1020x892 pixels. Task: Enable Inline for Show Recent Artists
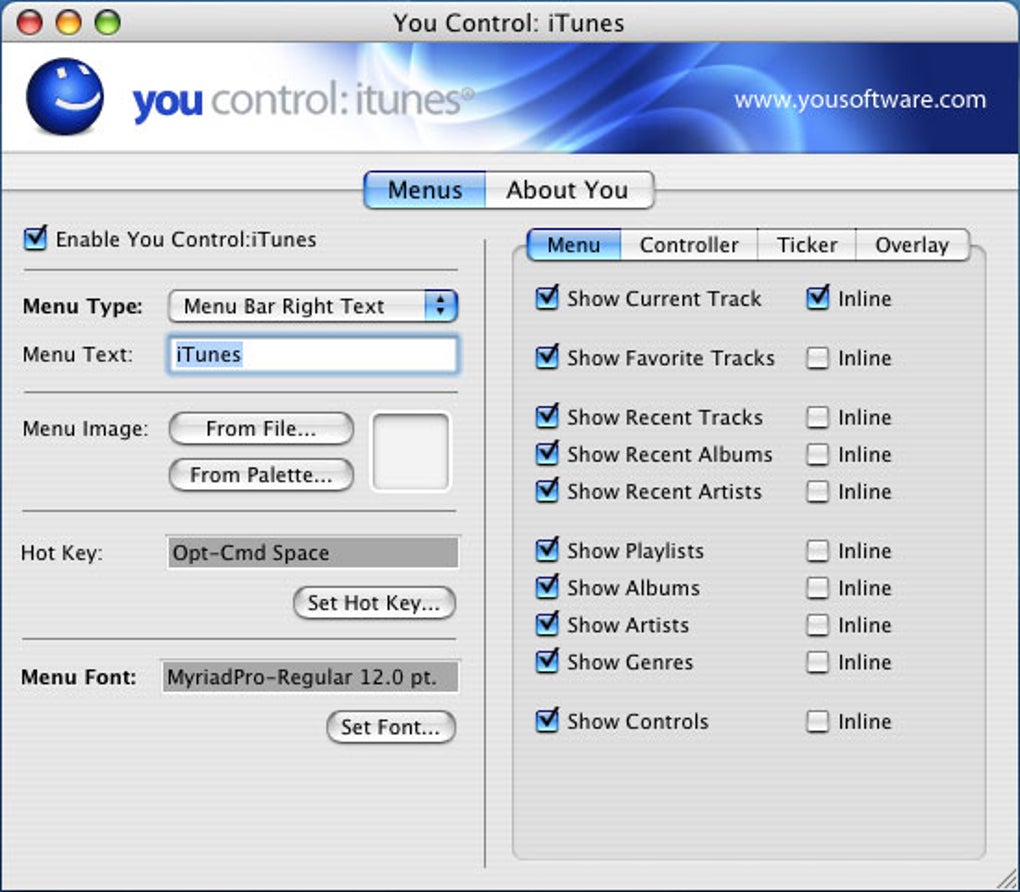[x=818, y=491]
